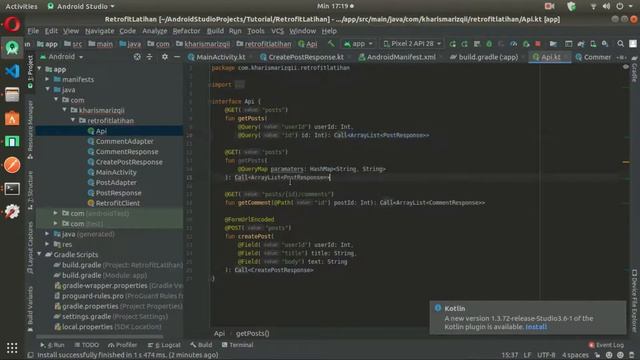The width and height of the screenshot is (640, 360).
Task: Open the Logcat tool window
Action: (x=164, y=345)
